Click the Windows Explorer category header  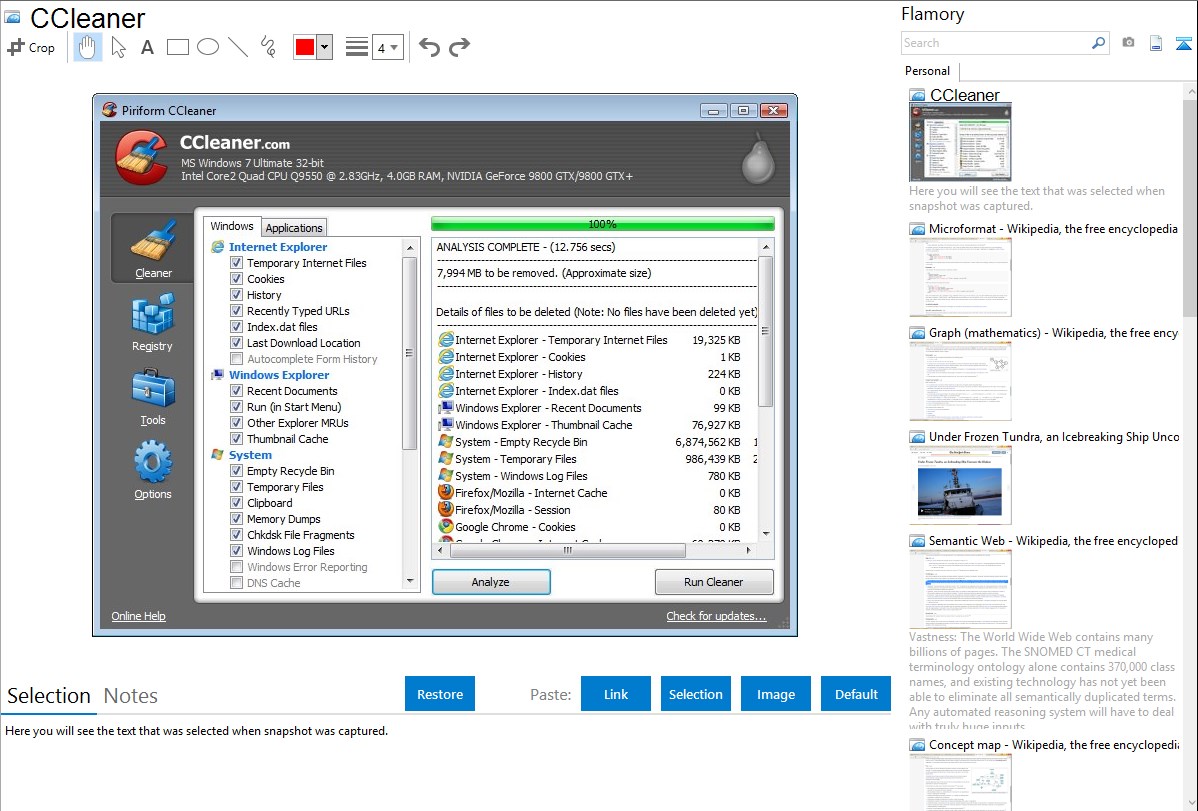(279, 375)
